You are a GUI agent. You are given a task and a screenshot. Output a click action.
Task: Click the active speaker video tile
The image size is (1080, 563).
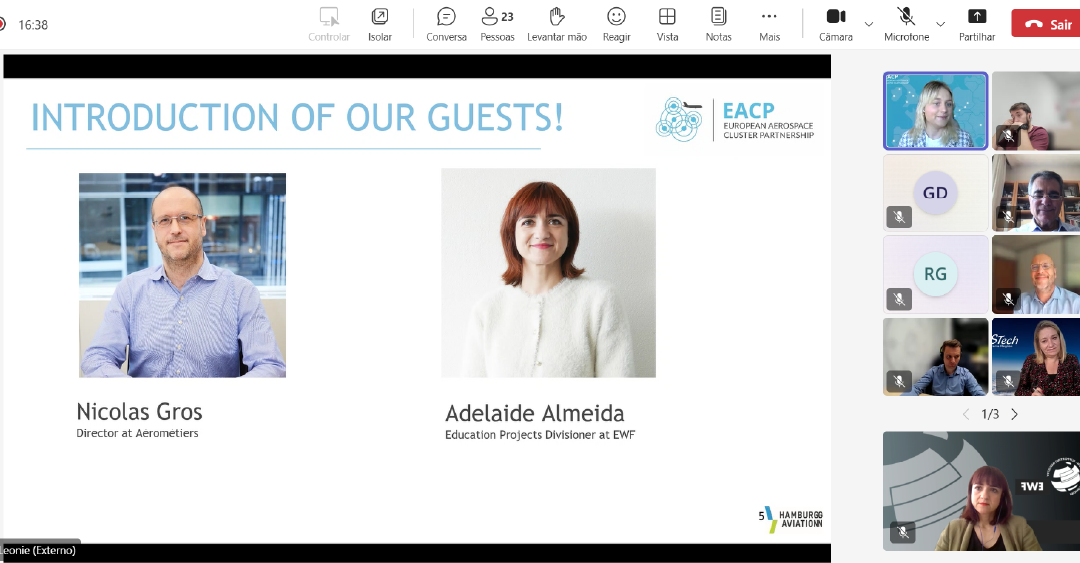[935, 110]
